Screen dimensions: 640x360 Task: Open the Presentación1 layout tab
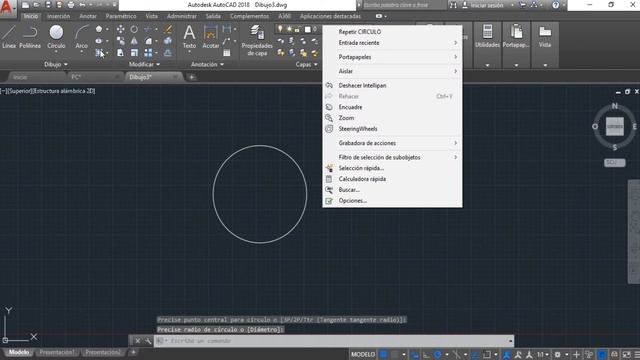pyautogui.click(x=57, y=352)
